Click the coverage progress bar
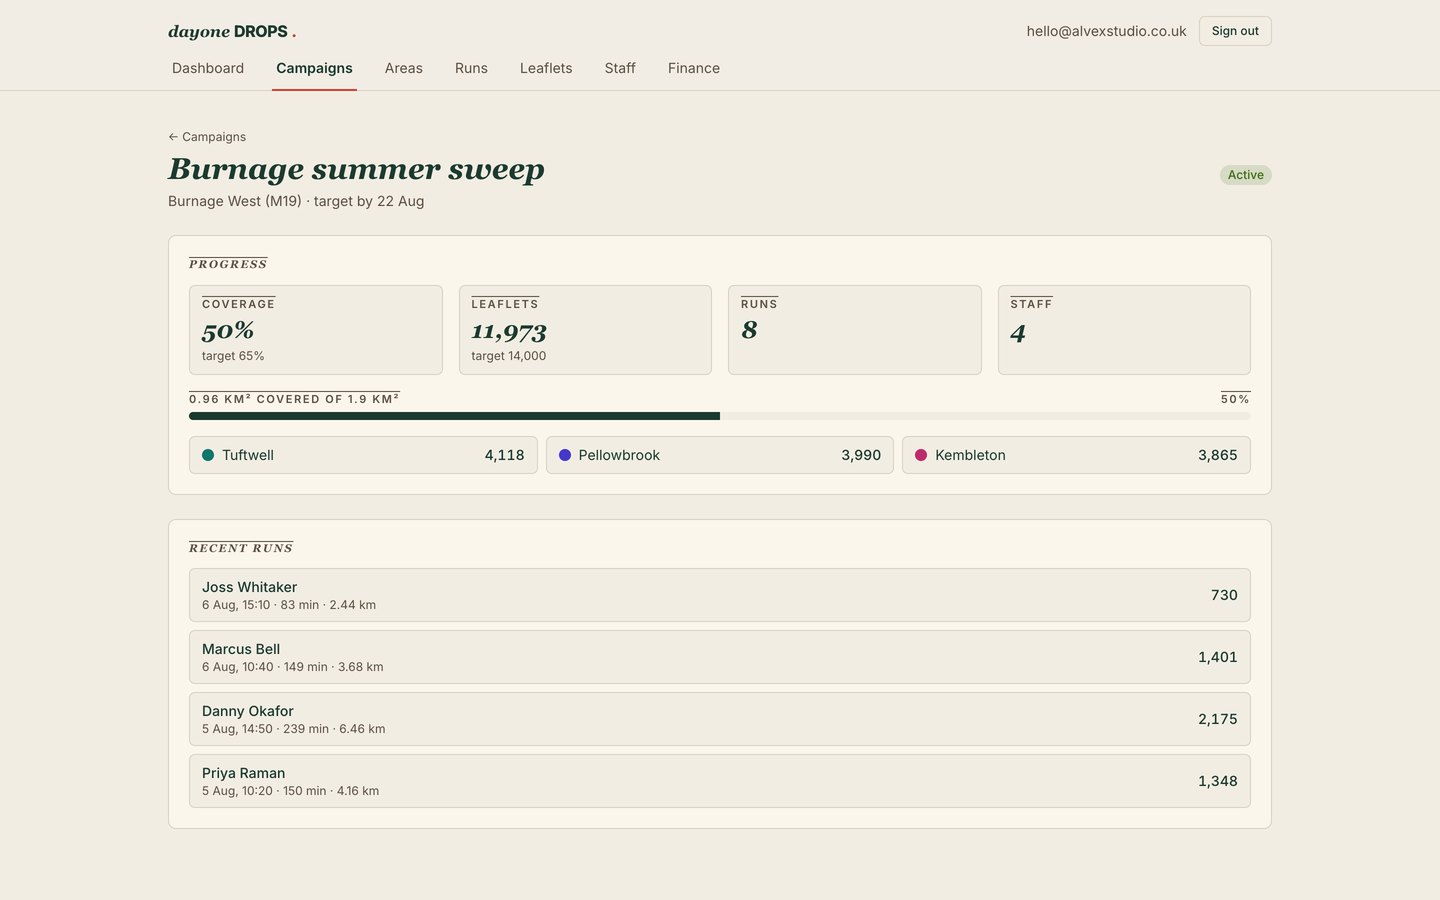This screenshot has height=900, width=1440. [720, 416]
